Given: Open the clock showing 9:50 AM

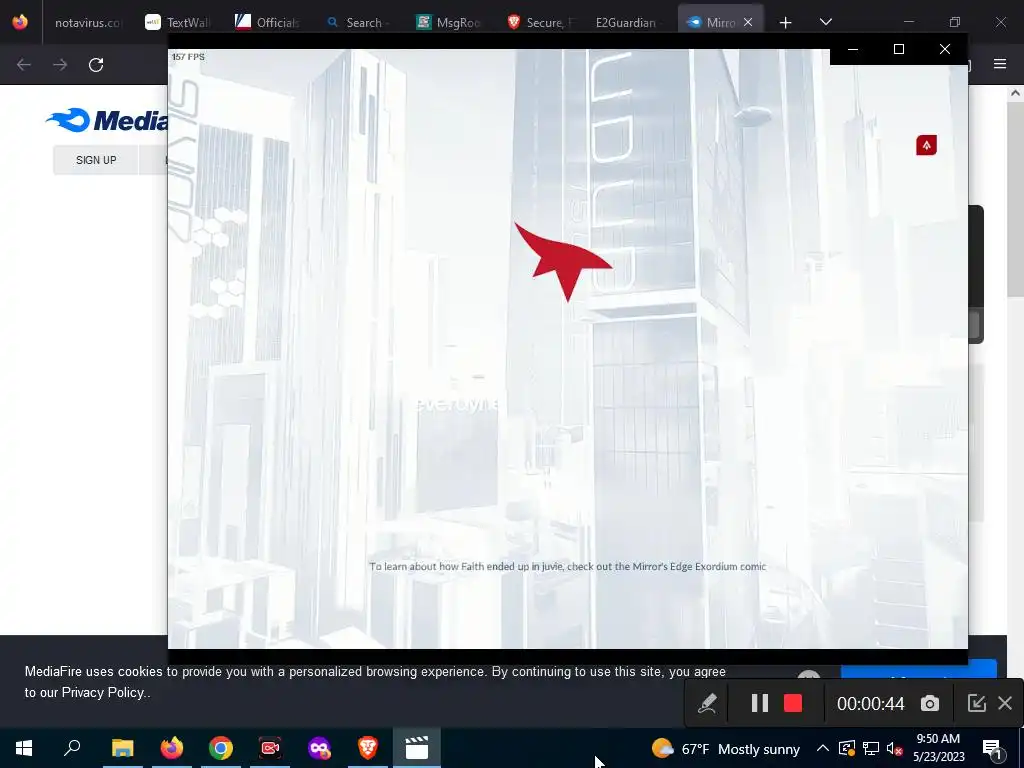Looking at the screenshot, I should pyautogui.click(x=938, y=748).
